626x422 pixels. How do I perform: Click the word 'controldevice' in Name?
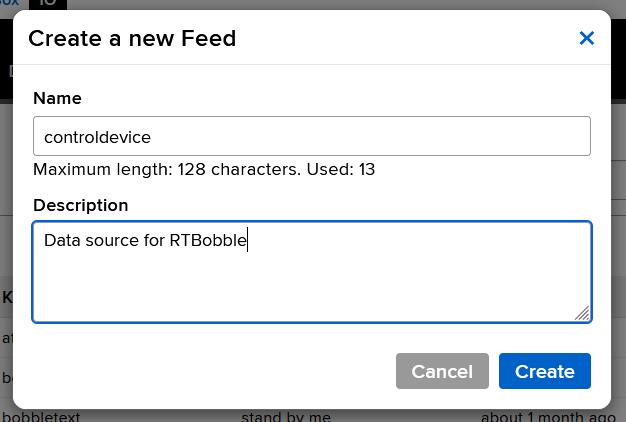[97, 137]
